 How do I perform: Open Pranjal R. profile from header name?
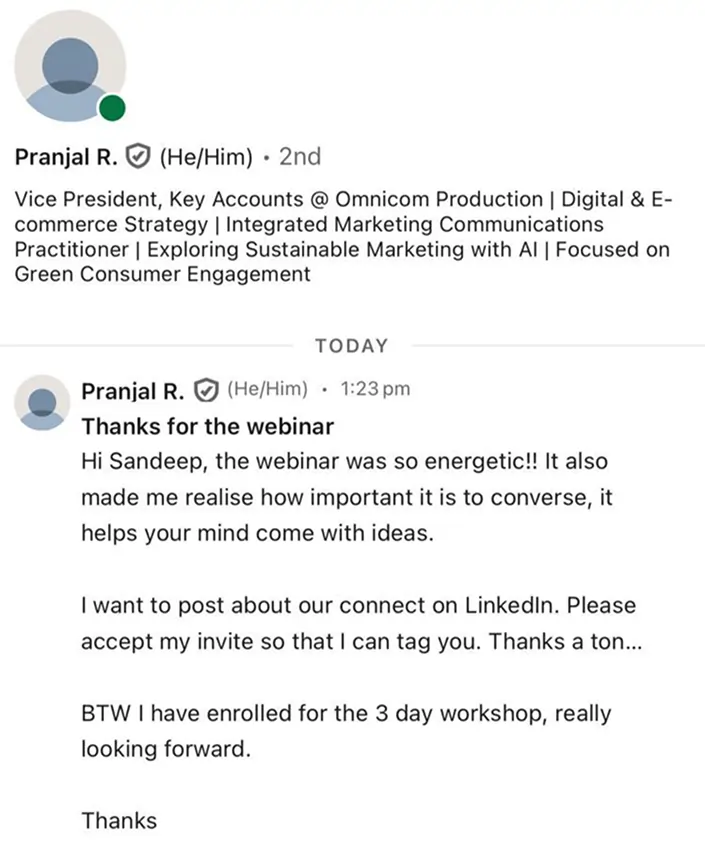(x=68, y=157)
